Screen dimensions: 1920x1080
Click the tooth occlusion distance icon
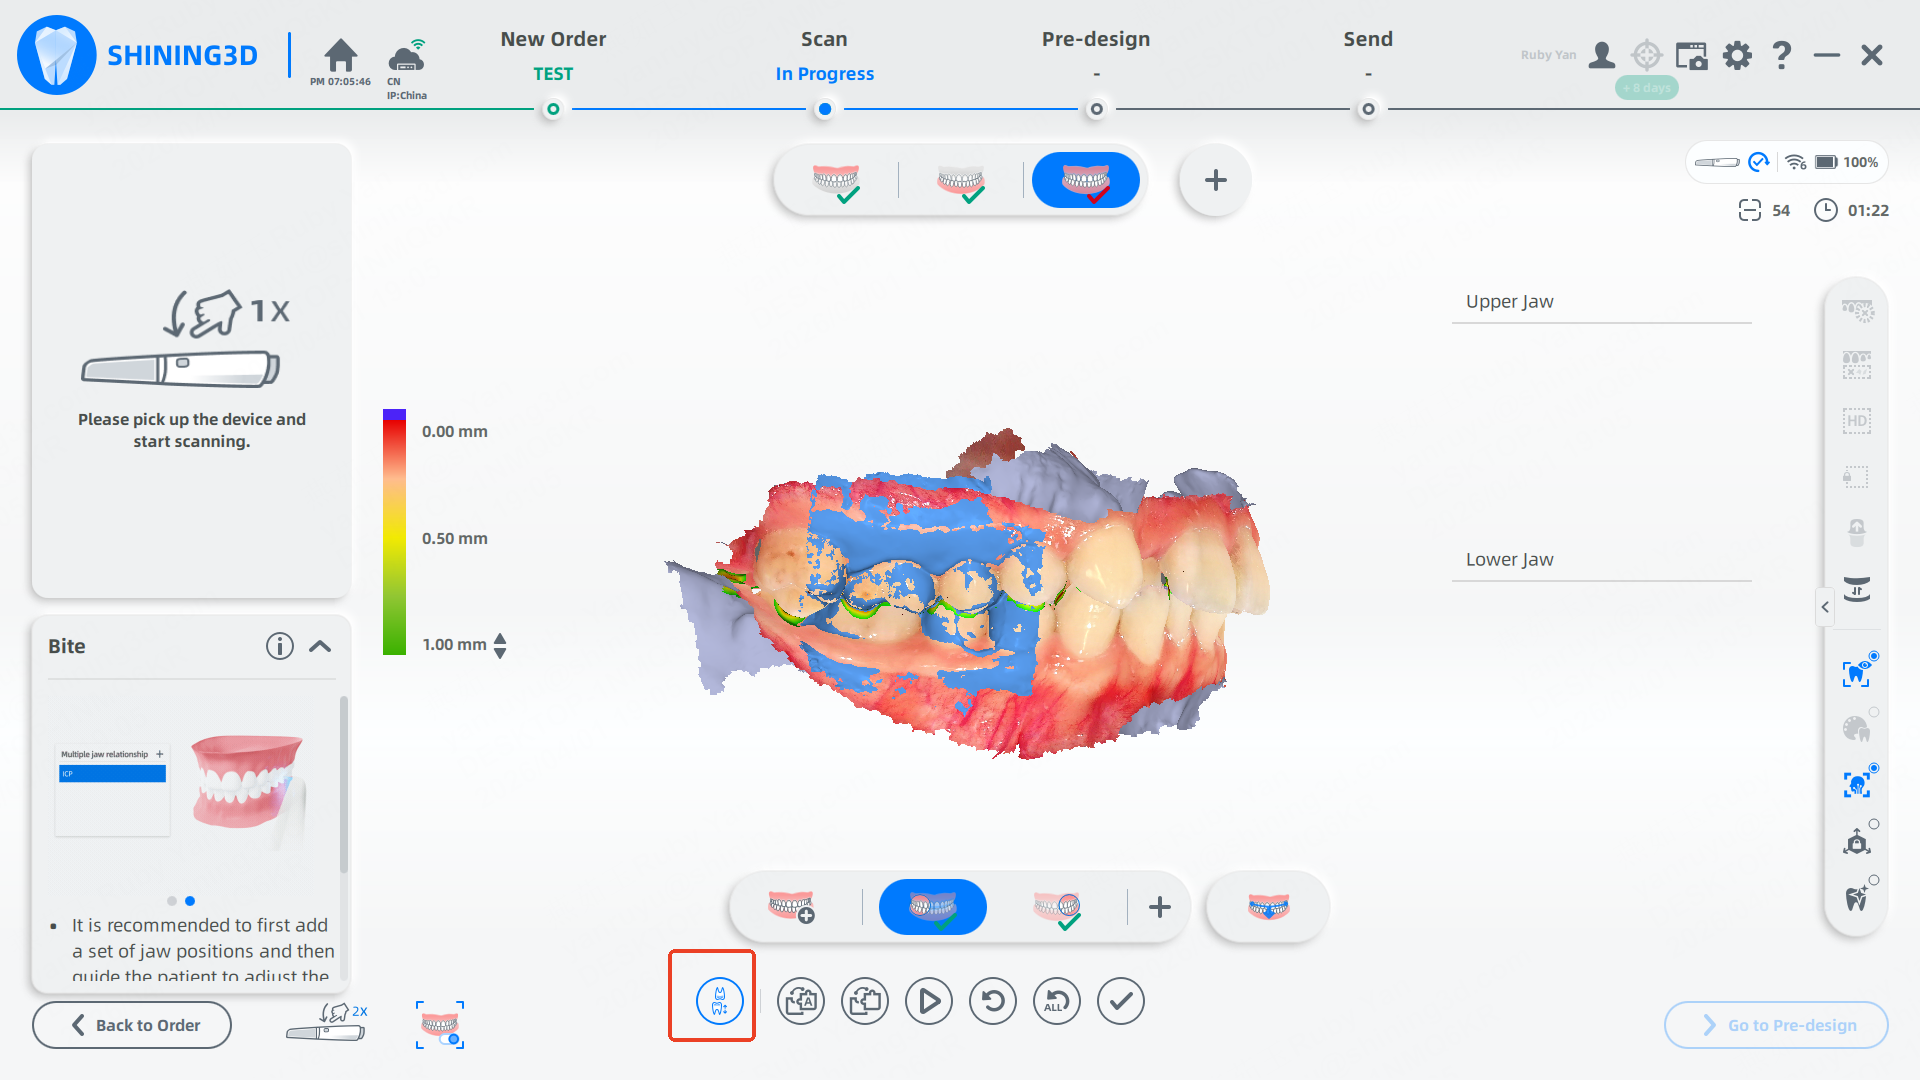pyautogui.click(x=719, y=1000)
